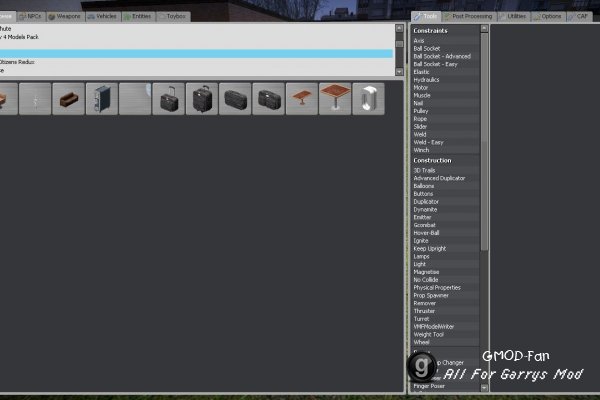Select the plain Weld tool

[445, 134]
